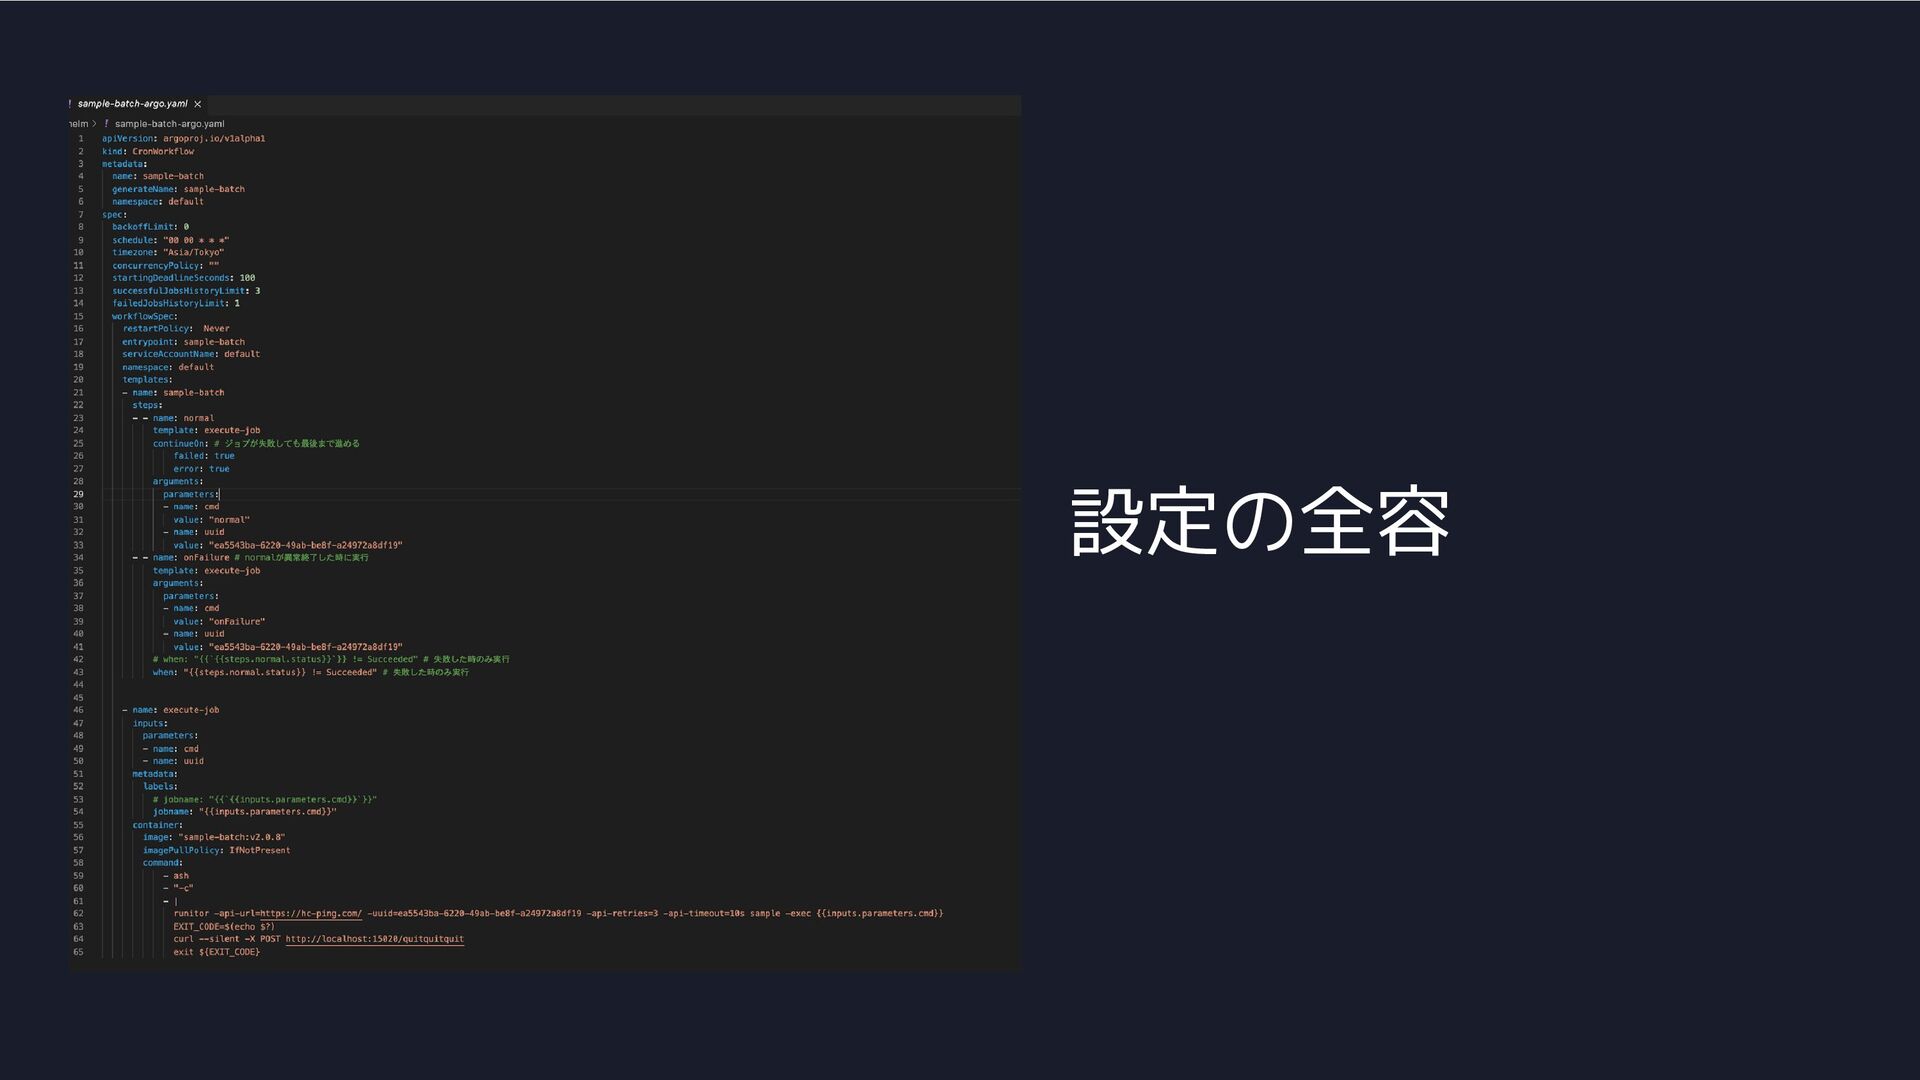The height and width of the screenshot is (1080, 1920).
Task: Close the sample-batch-argo.yaml tab
Action: [x=197, y=104]
